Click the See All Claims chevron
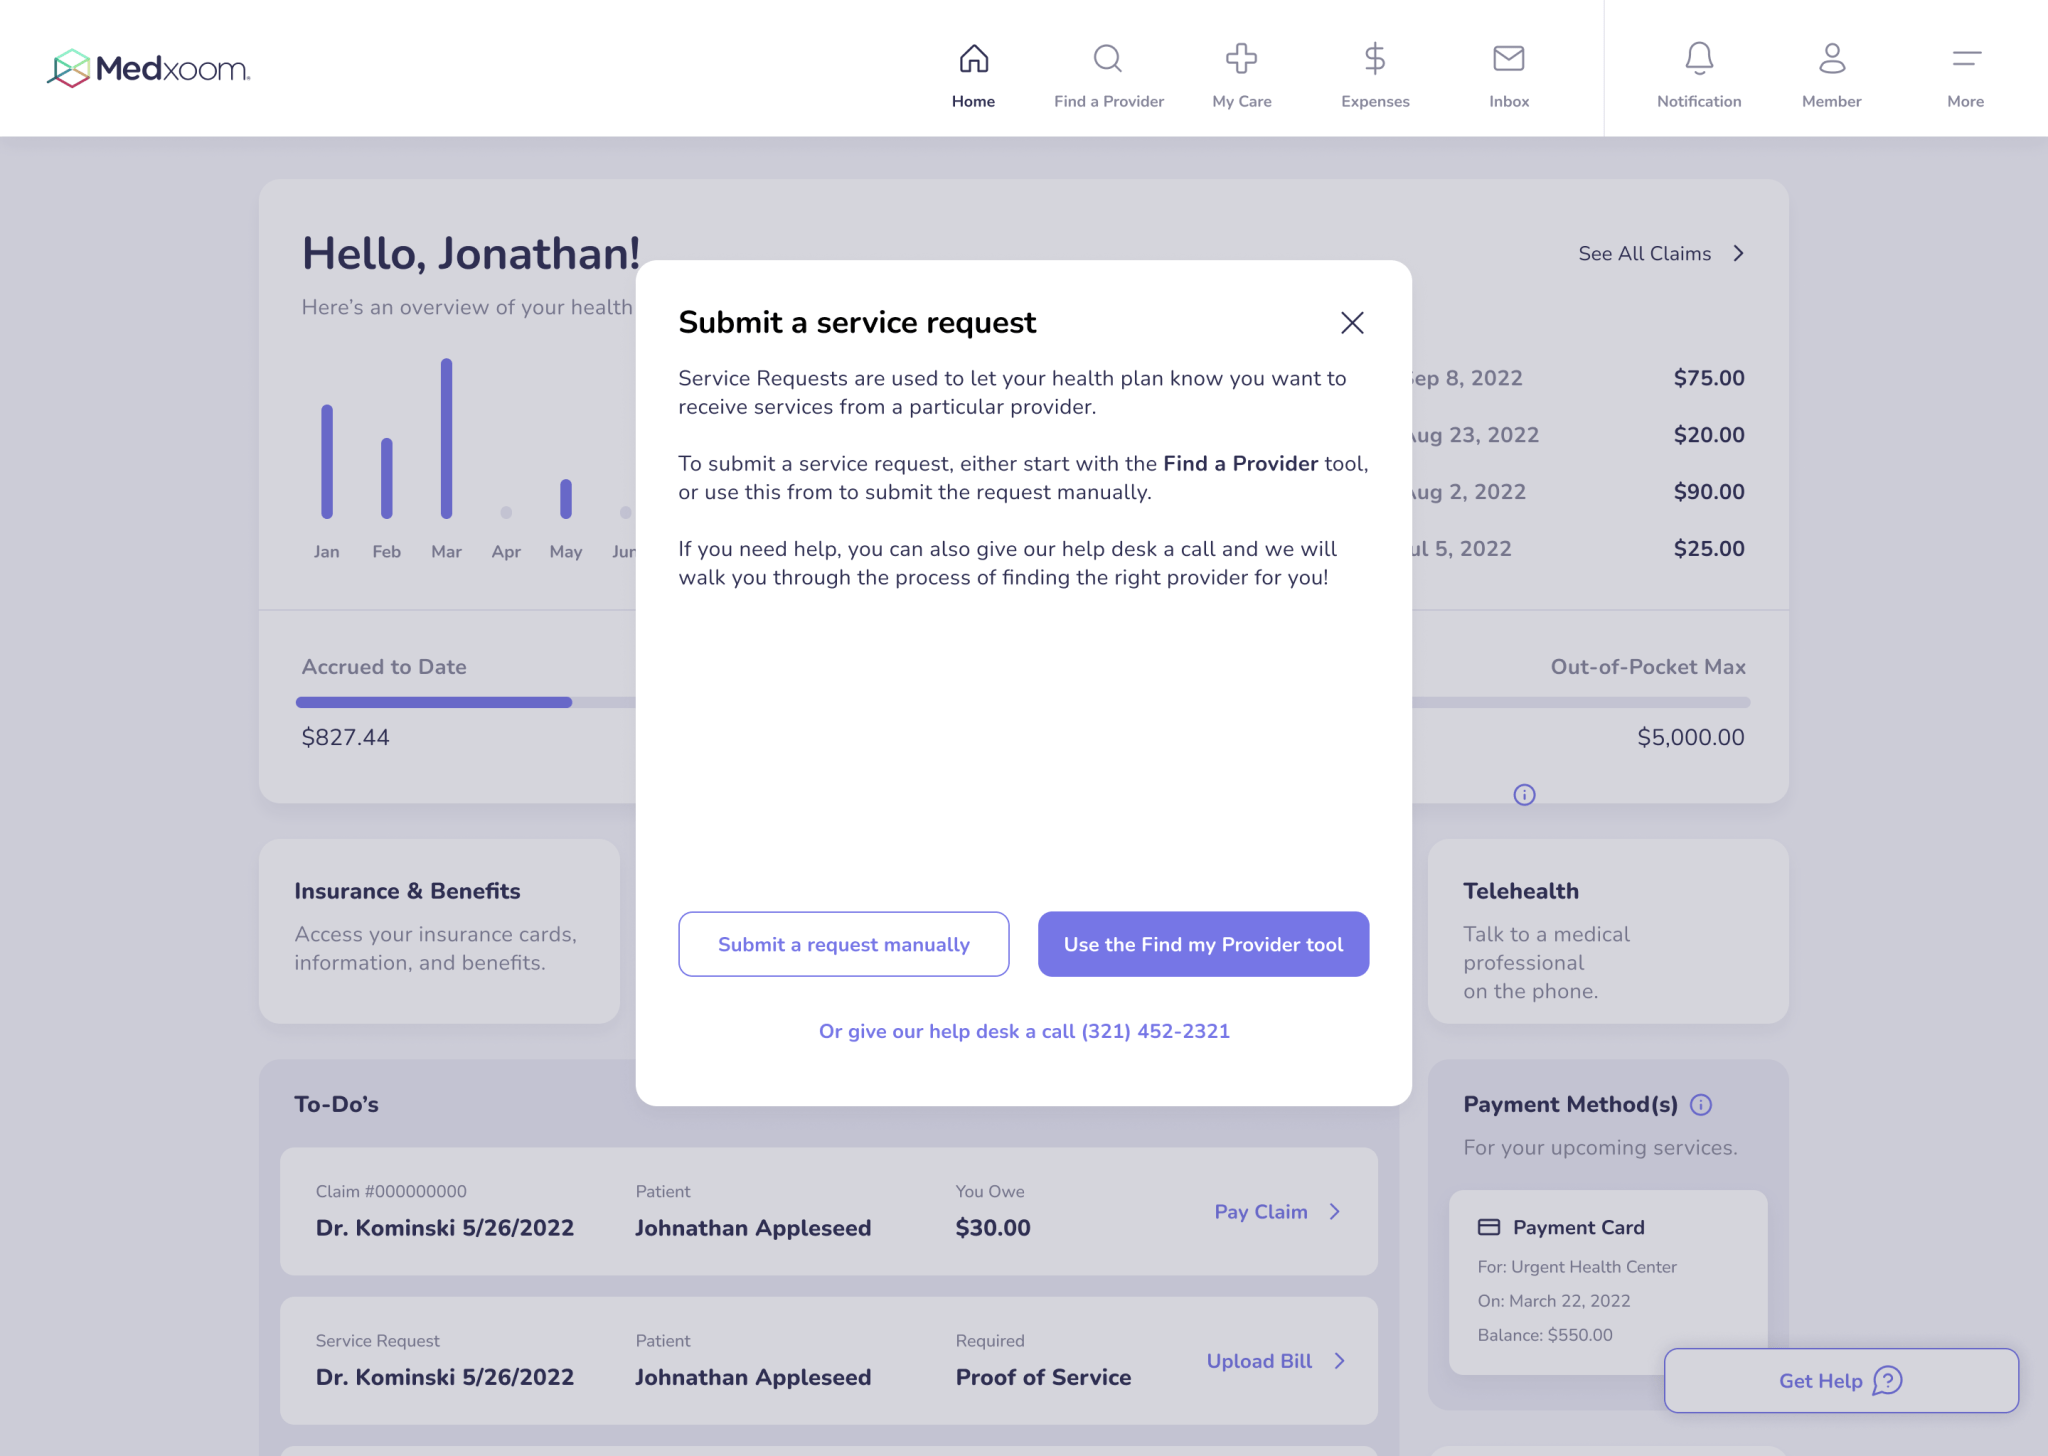Viewport: 2048px width, 1456px height. click(1739, 254)
